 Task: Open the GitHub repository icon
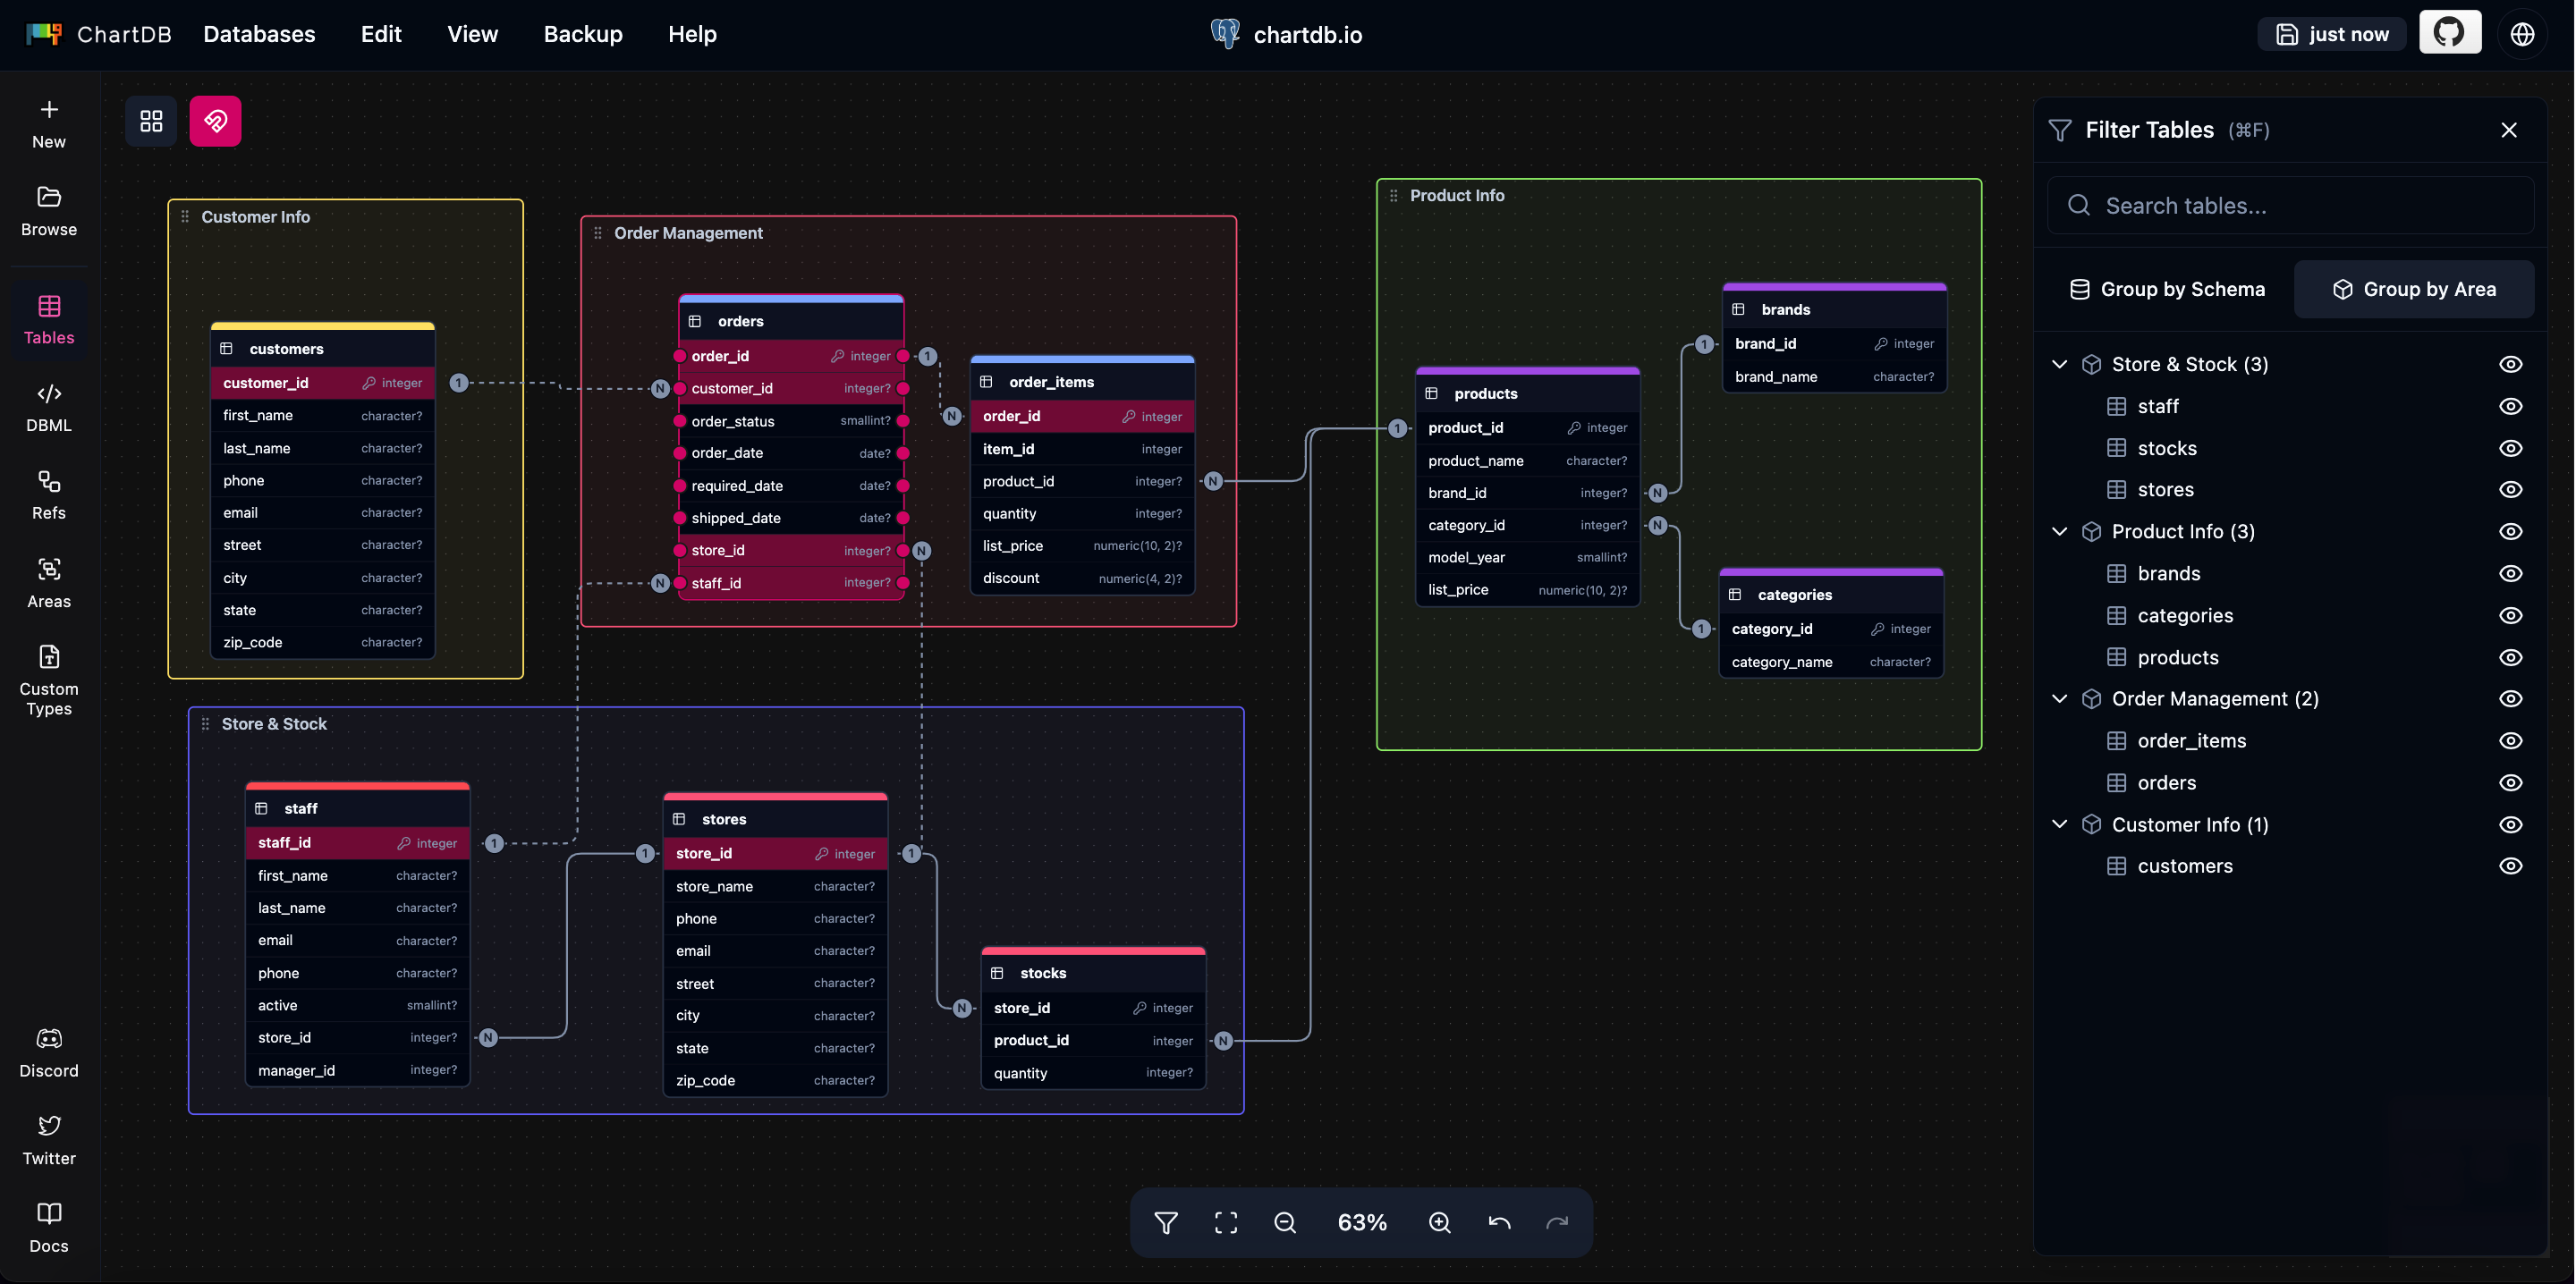(x=2449, y=33)
